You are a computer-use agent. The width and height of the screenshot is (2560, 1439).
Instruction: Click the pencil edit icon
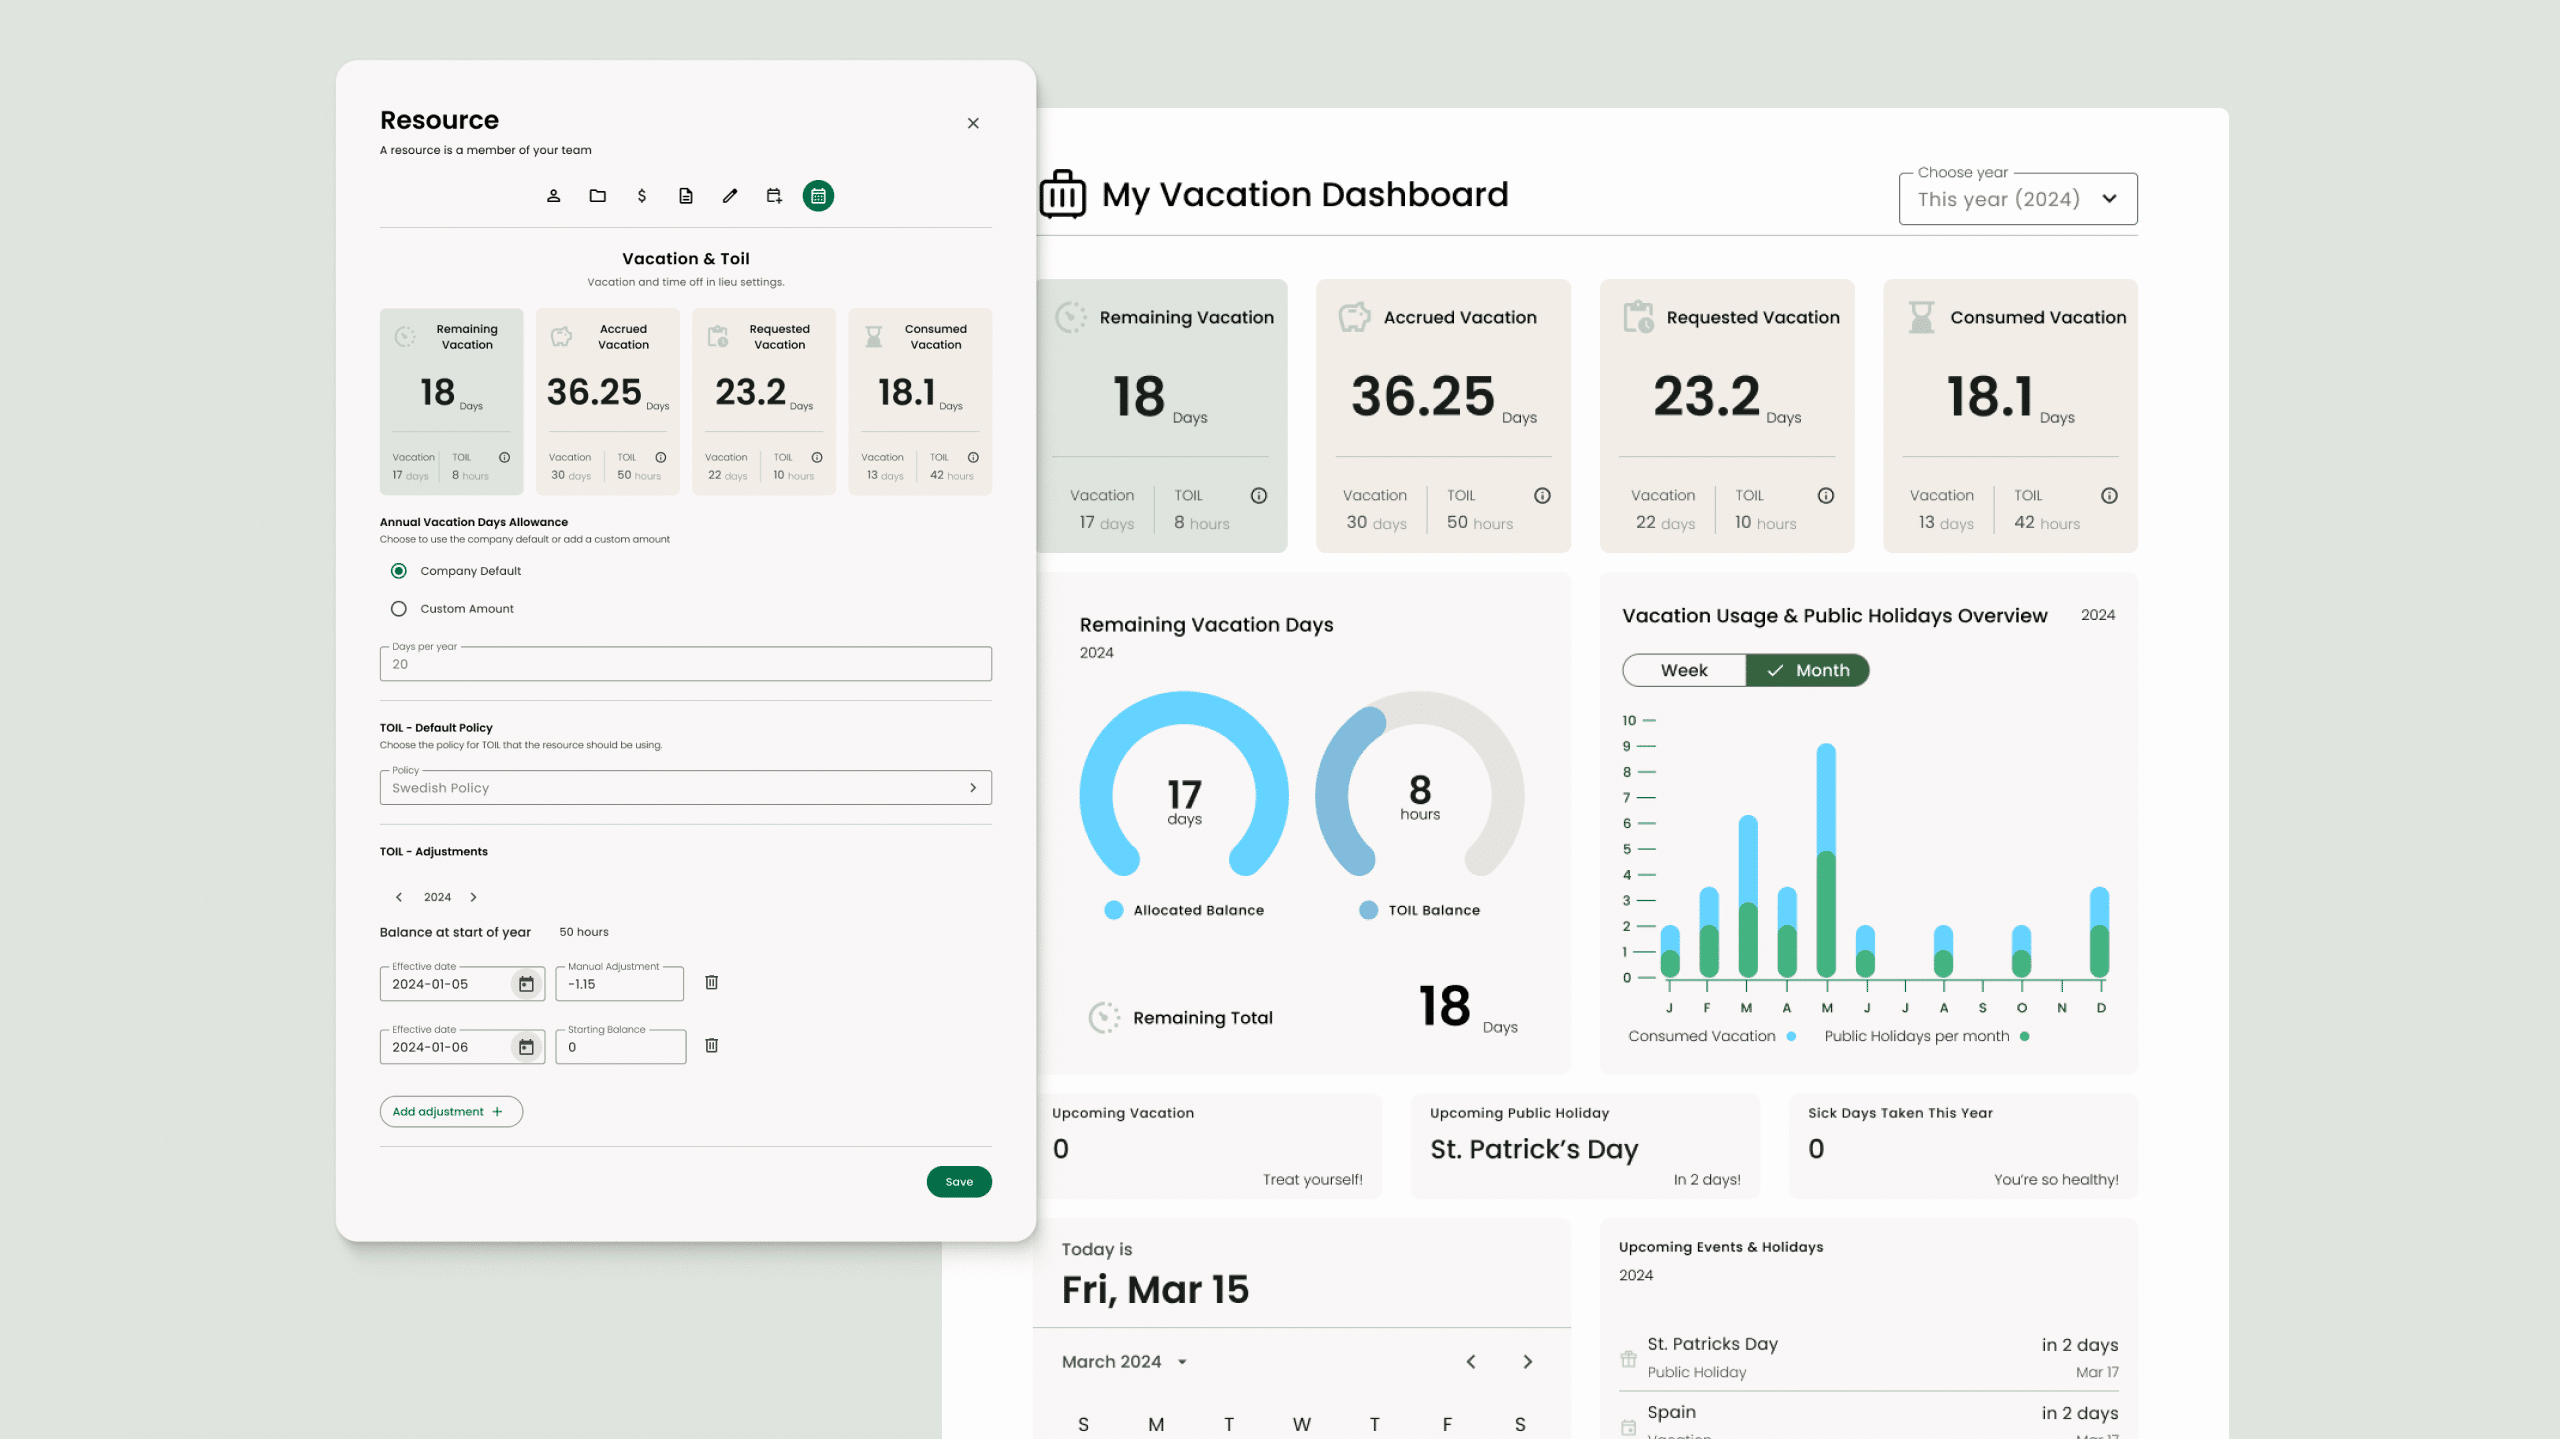730,196
